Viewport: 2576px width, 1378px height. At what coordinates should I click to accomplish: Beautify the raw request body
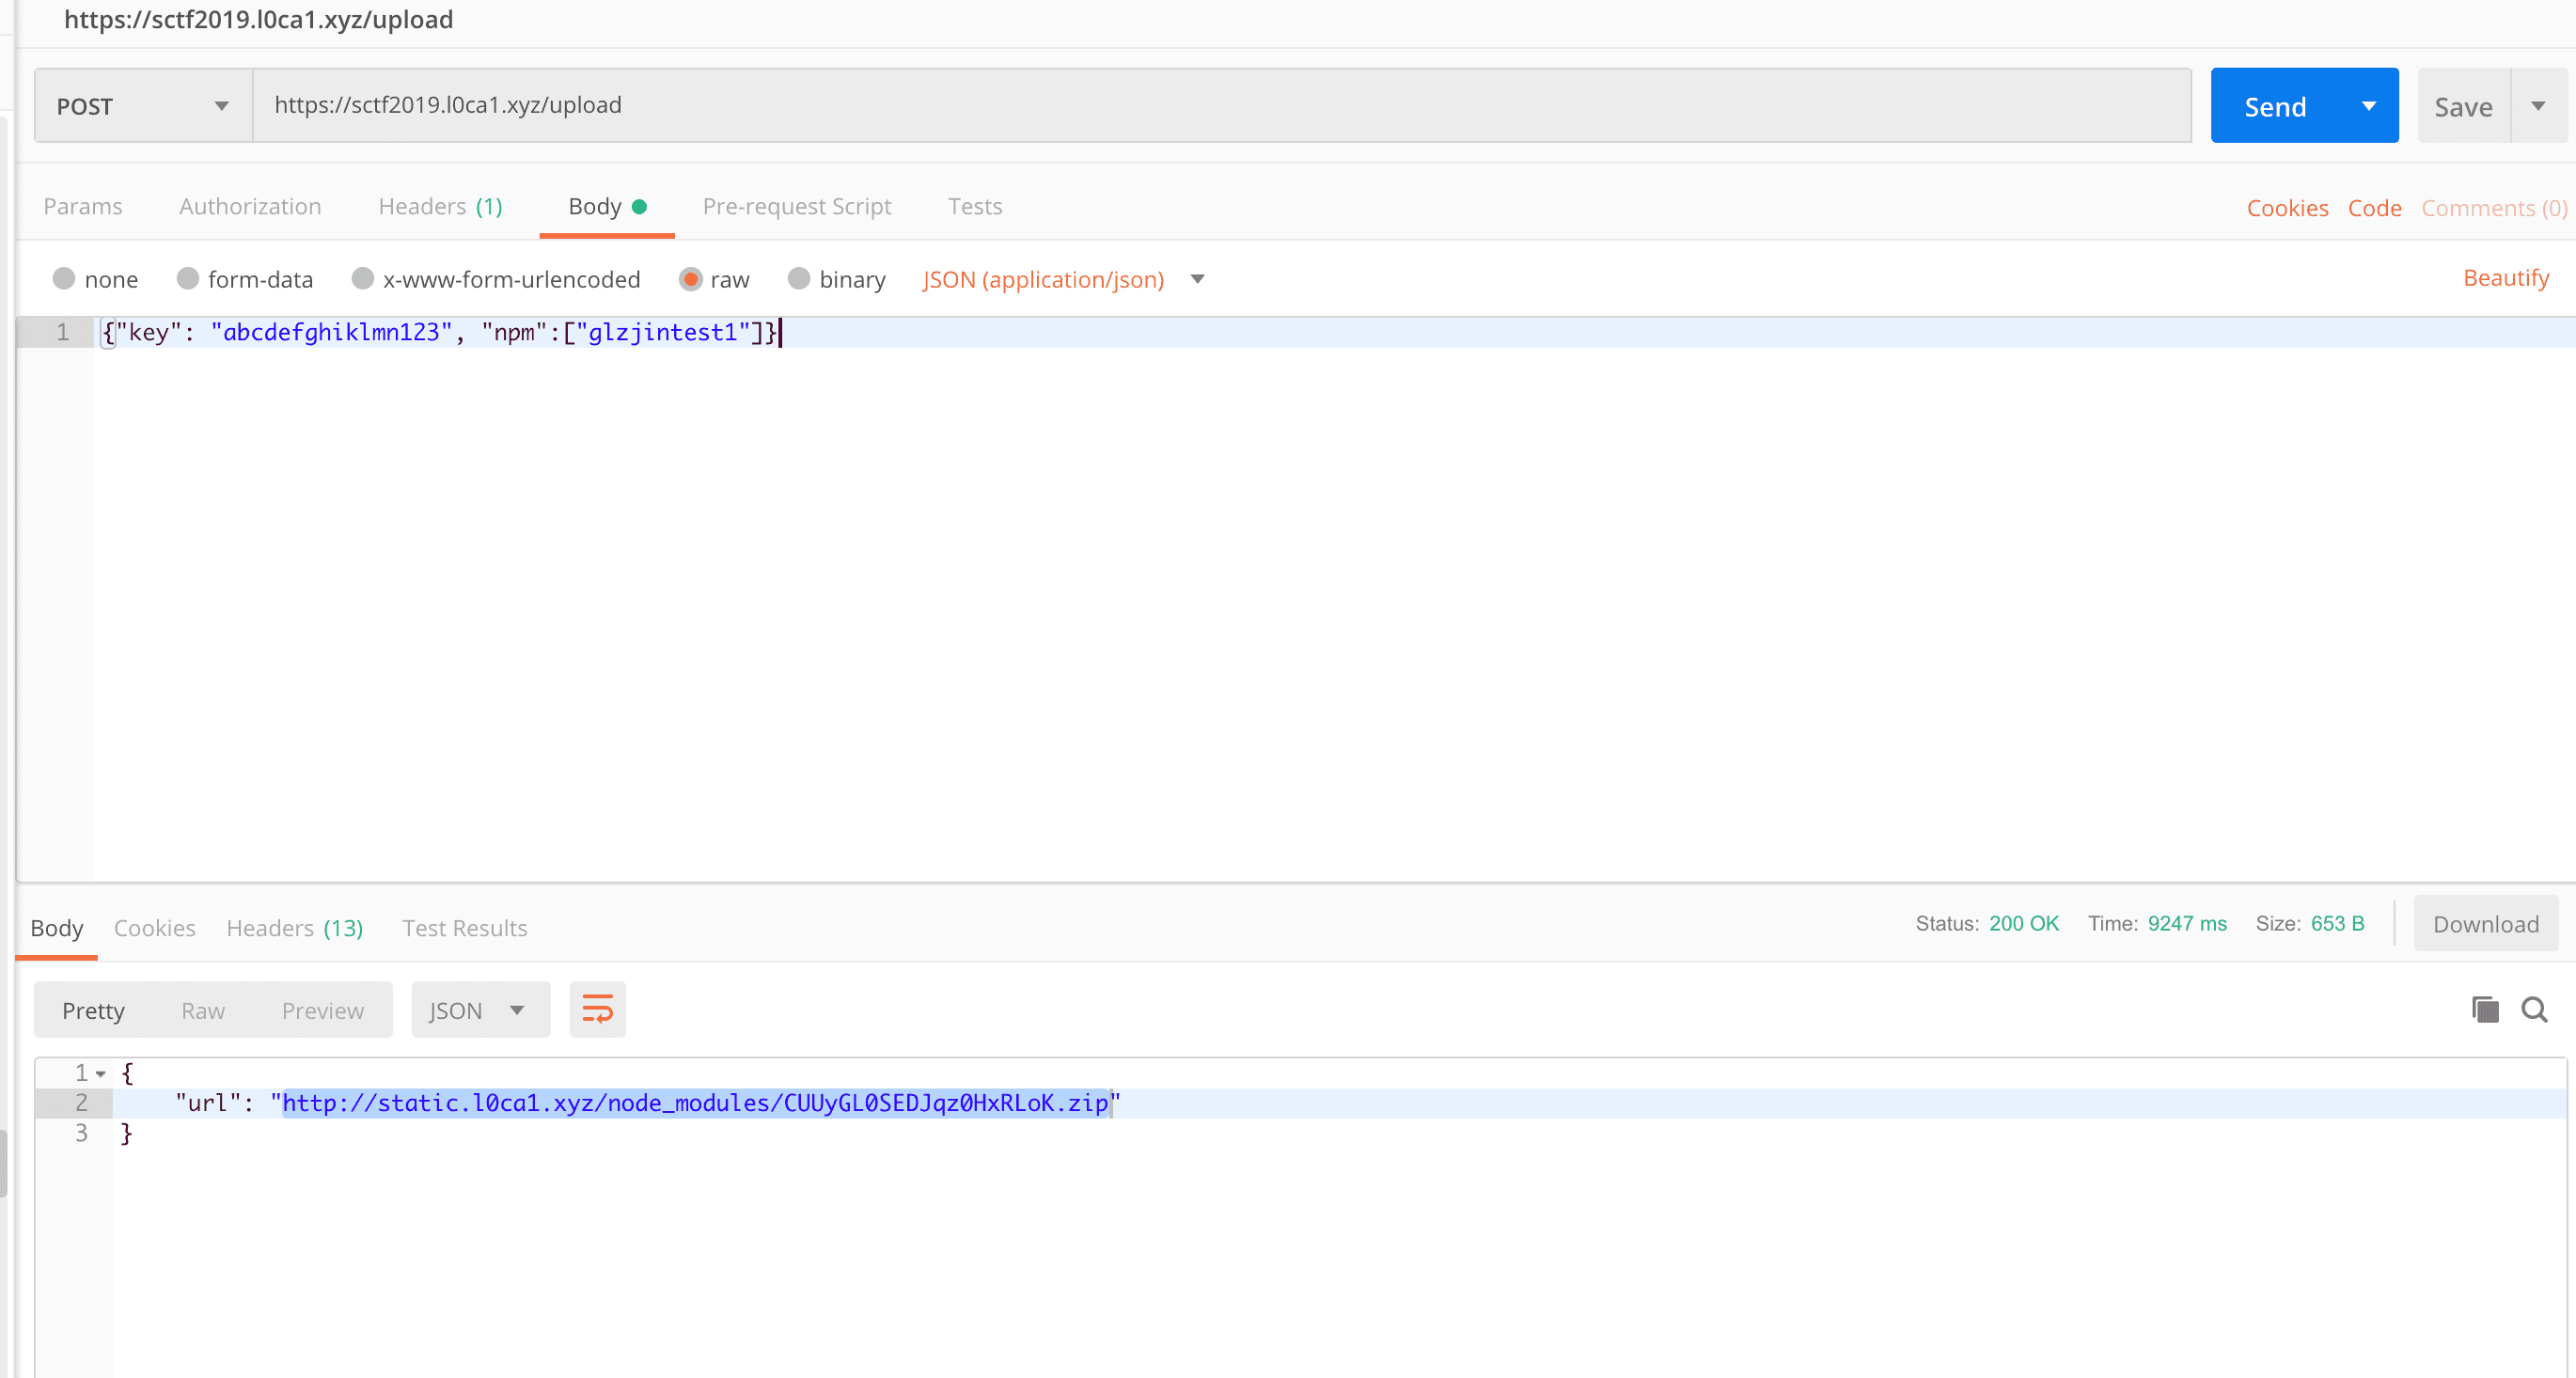coord(2505,277)
